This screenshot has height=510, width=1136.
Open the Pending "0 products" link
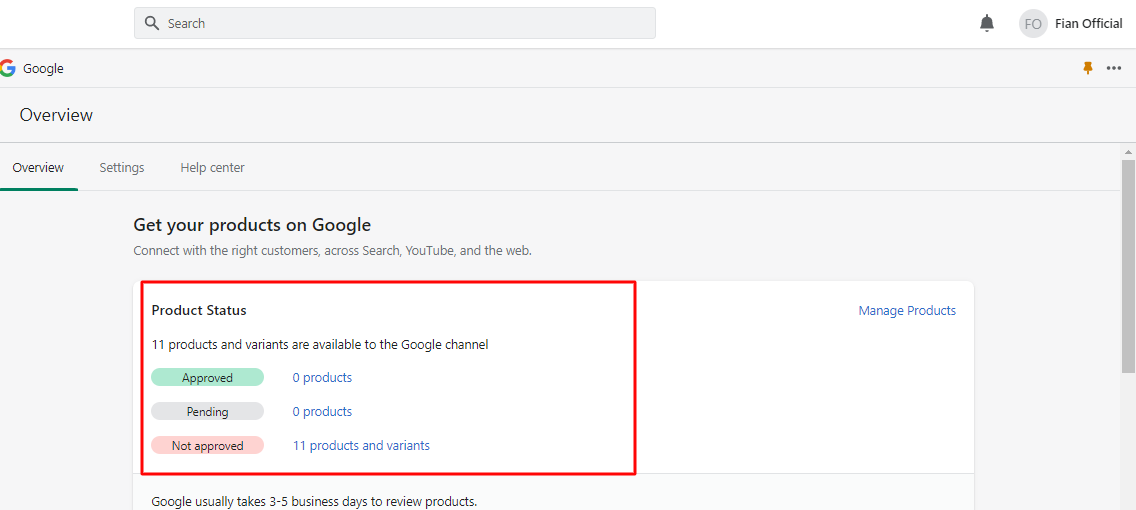322,412
